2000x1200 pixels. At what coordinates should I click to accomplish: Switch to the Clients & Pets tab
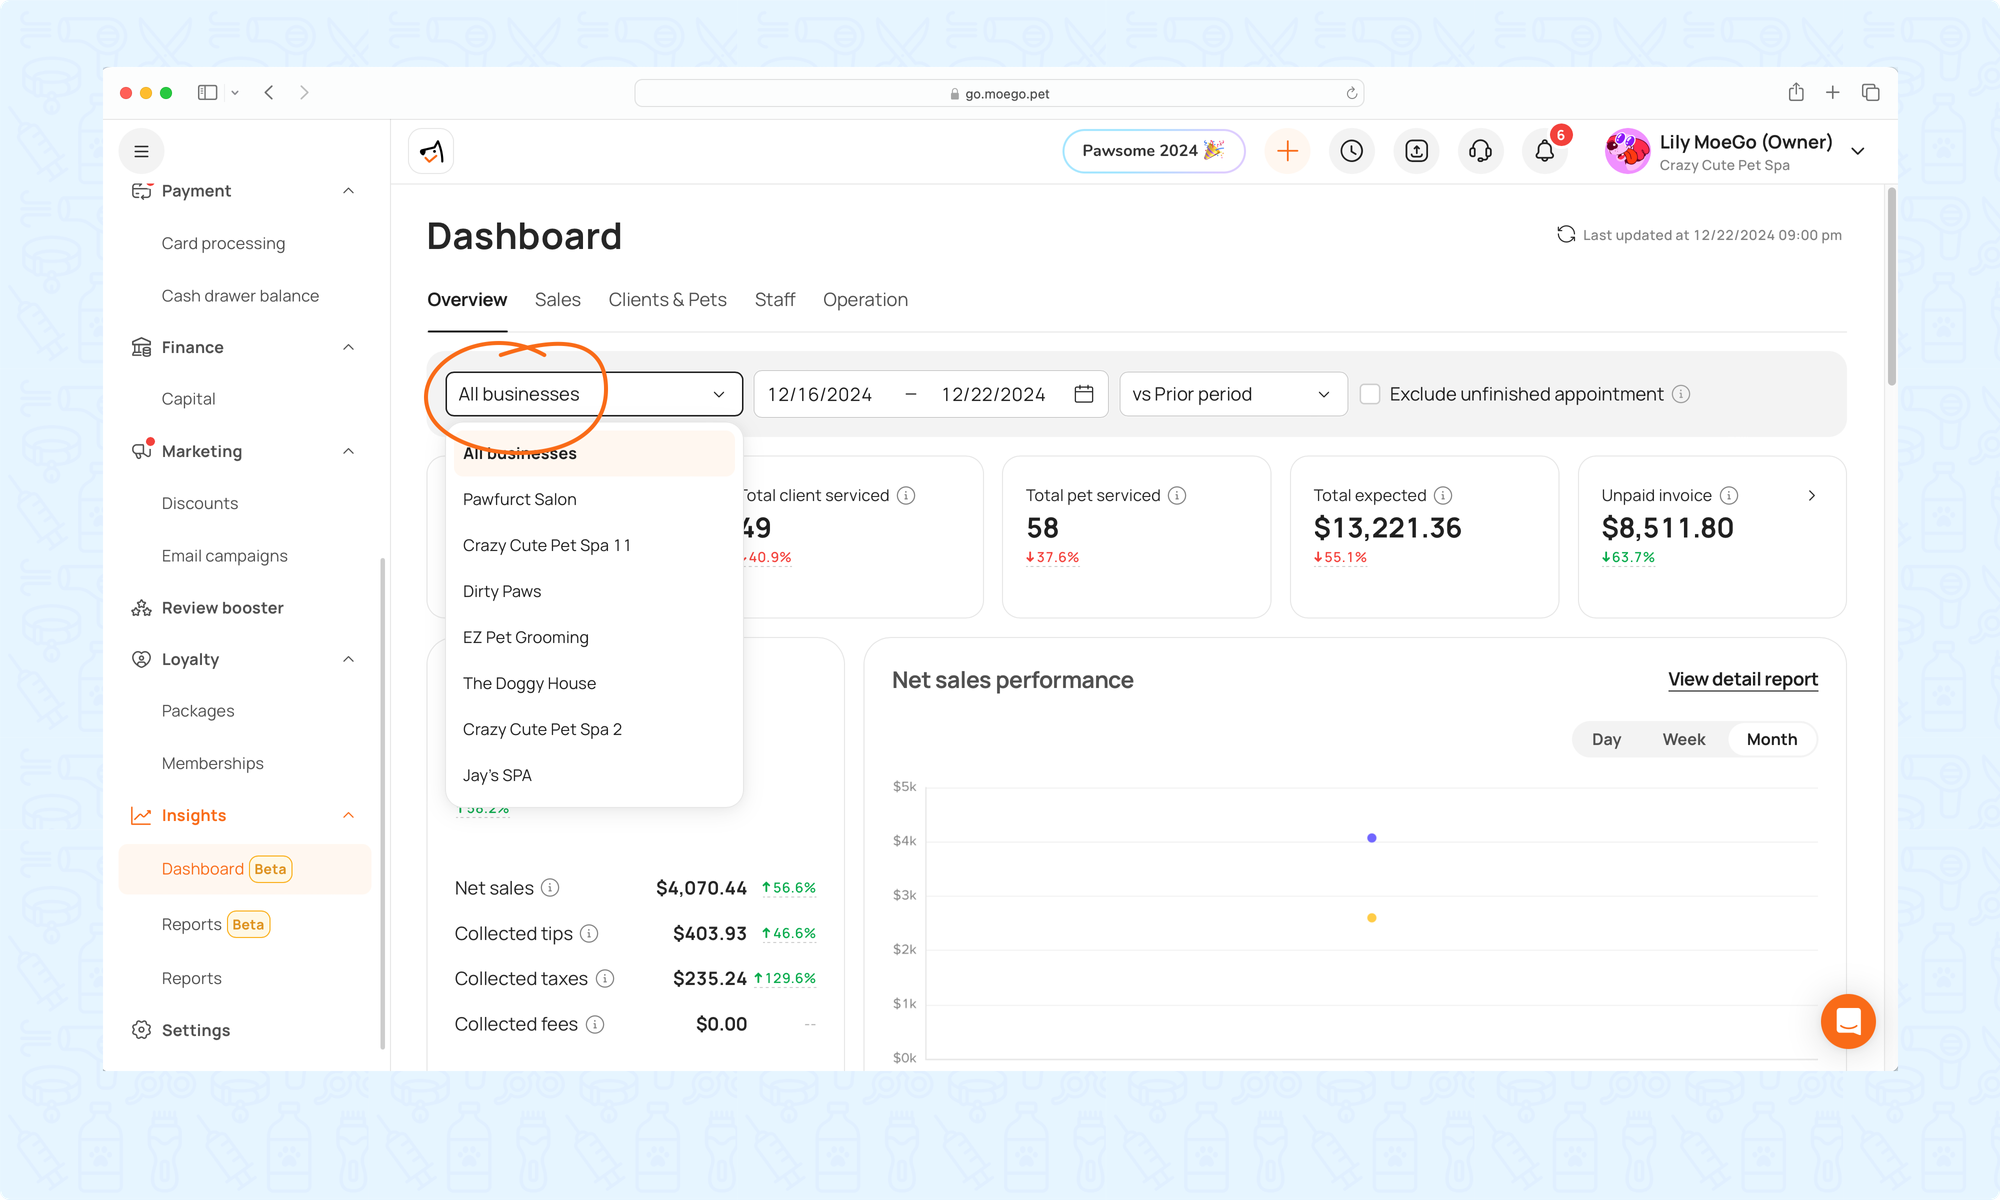pos(667,300)
